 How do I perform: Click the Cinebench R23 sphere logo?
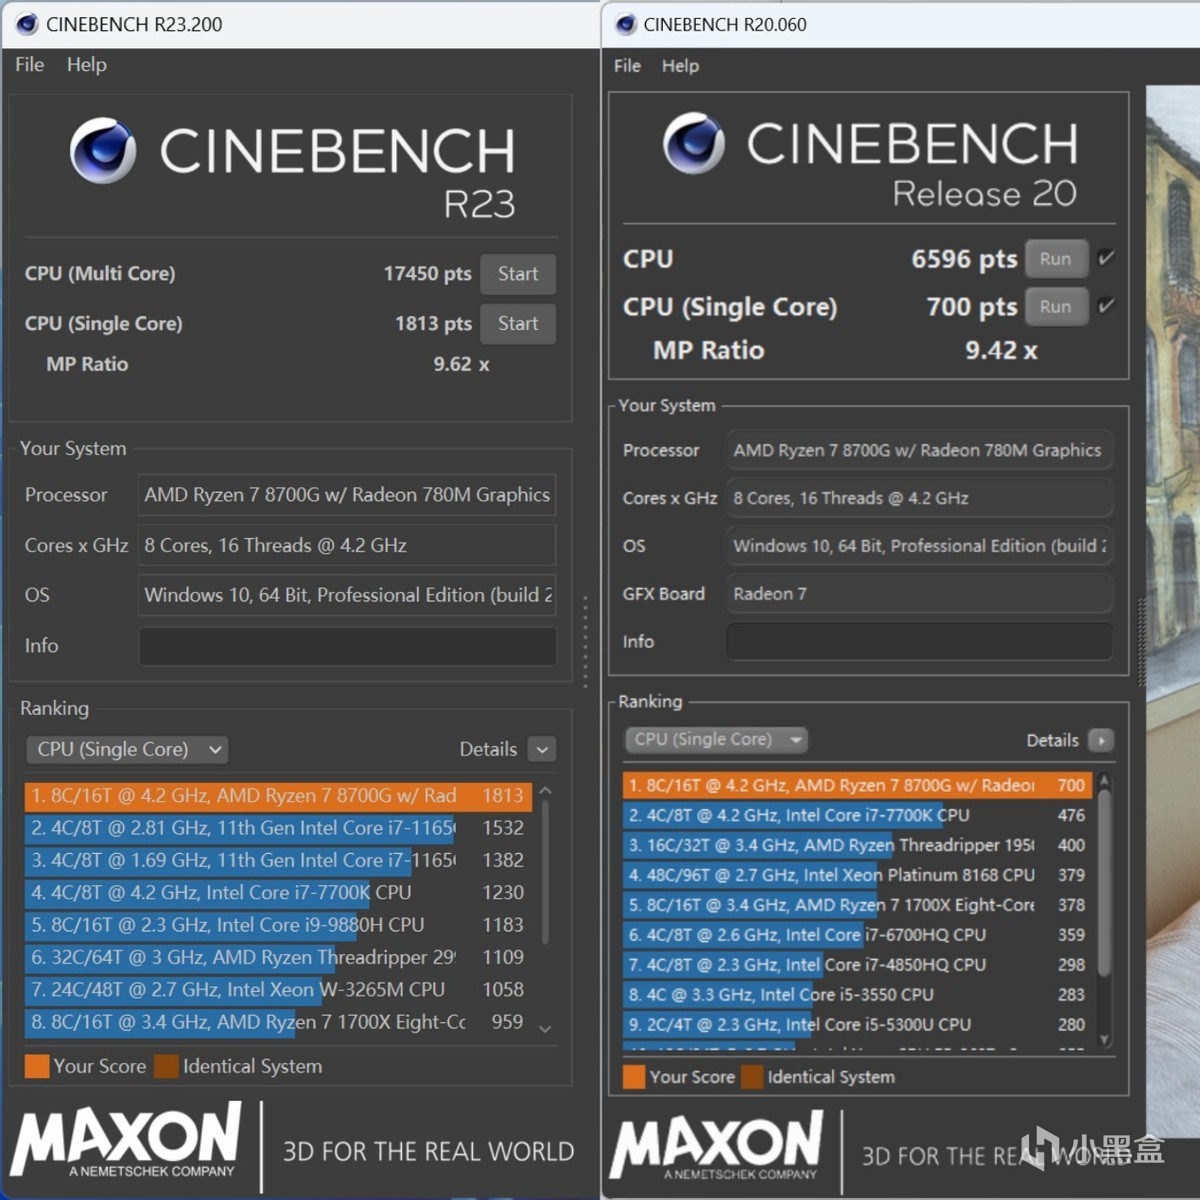coord(103,150)
